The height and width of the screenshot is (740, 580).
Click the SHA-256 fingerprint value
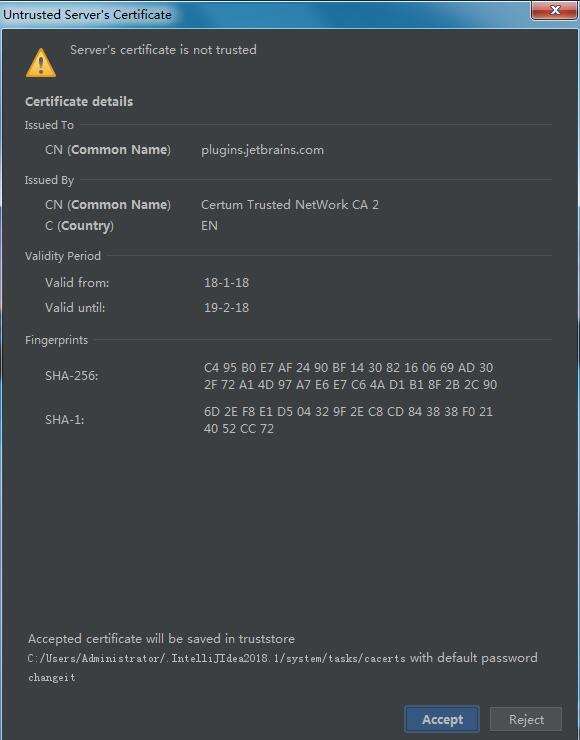(350, 376)
